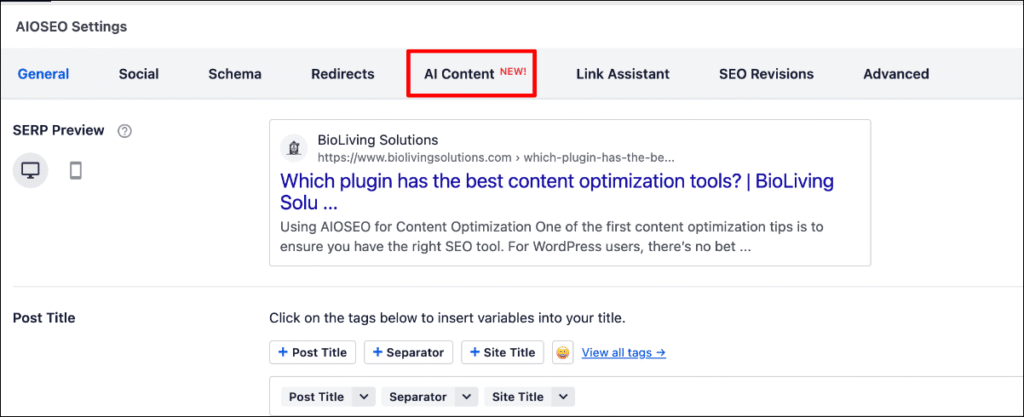Go to the Redirects tab
The image size is (1024, 417).
click(343, 74)
